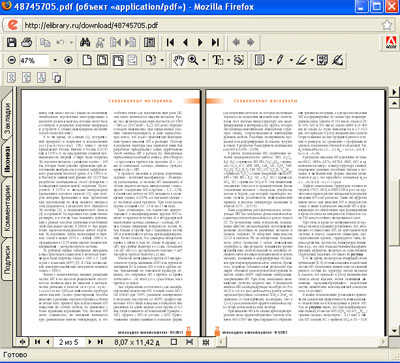
Task: Open the rotate view dropdown arrow
Action: [162, 61]
